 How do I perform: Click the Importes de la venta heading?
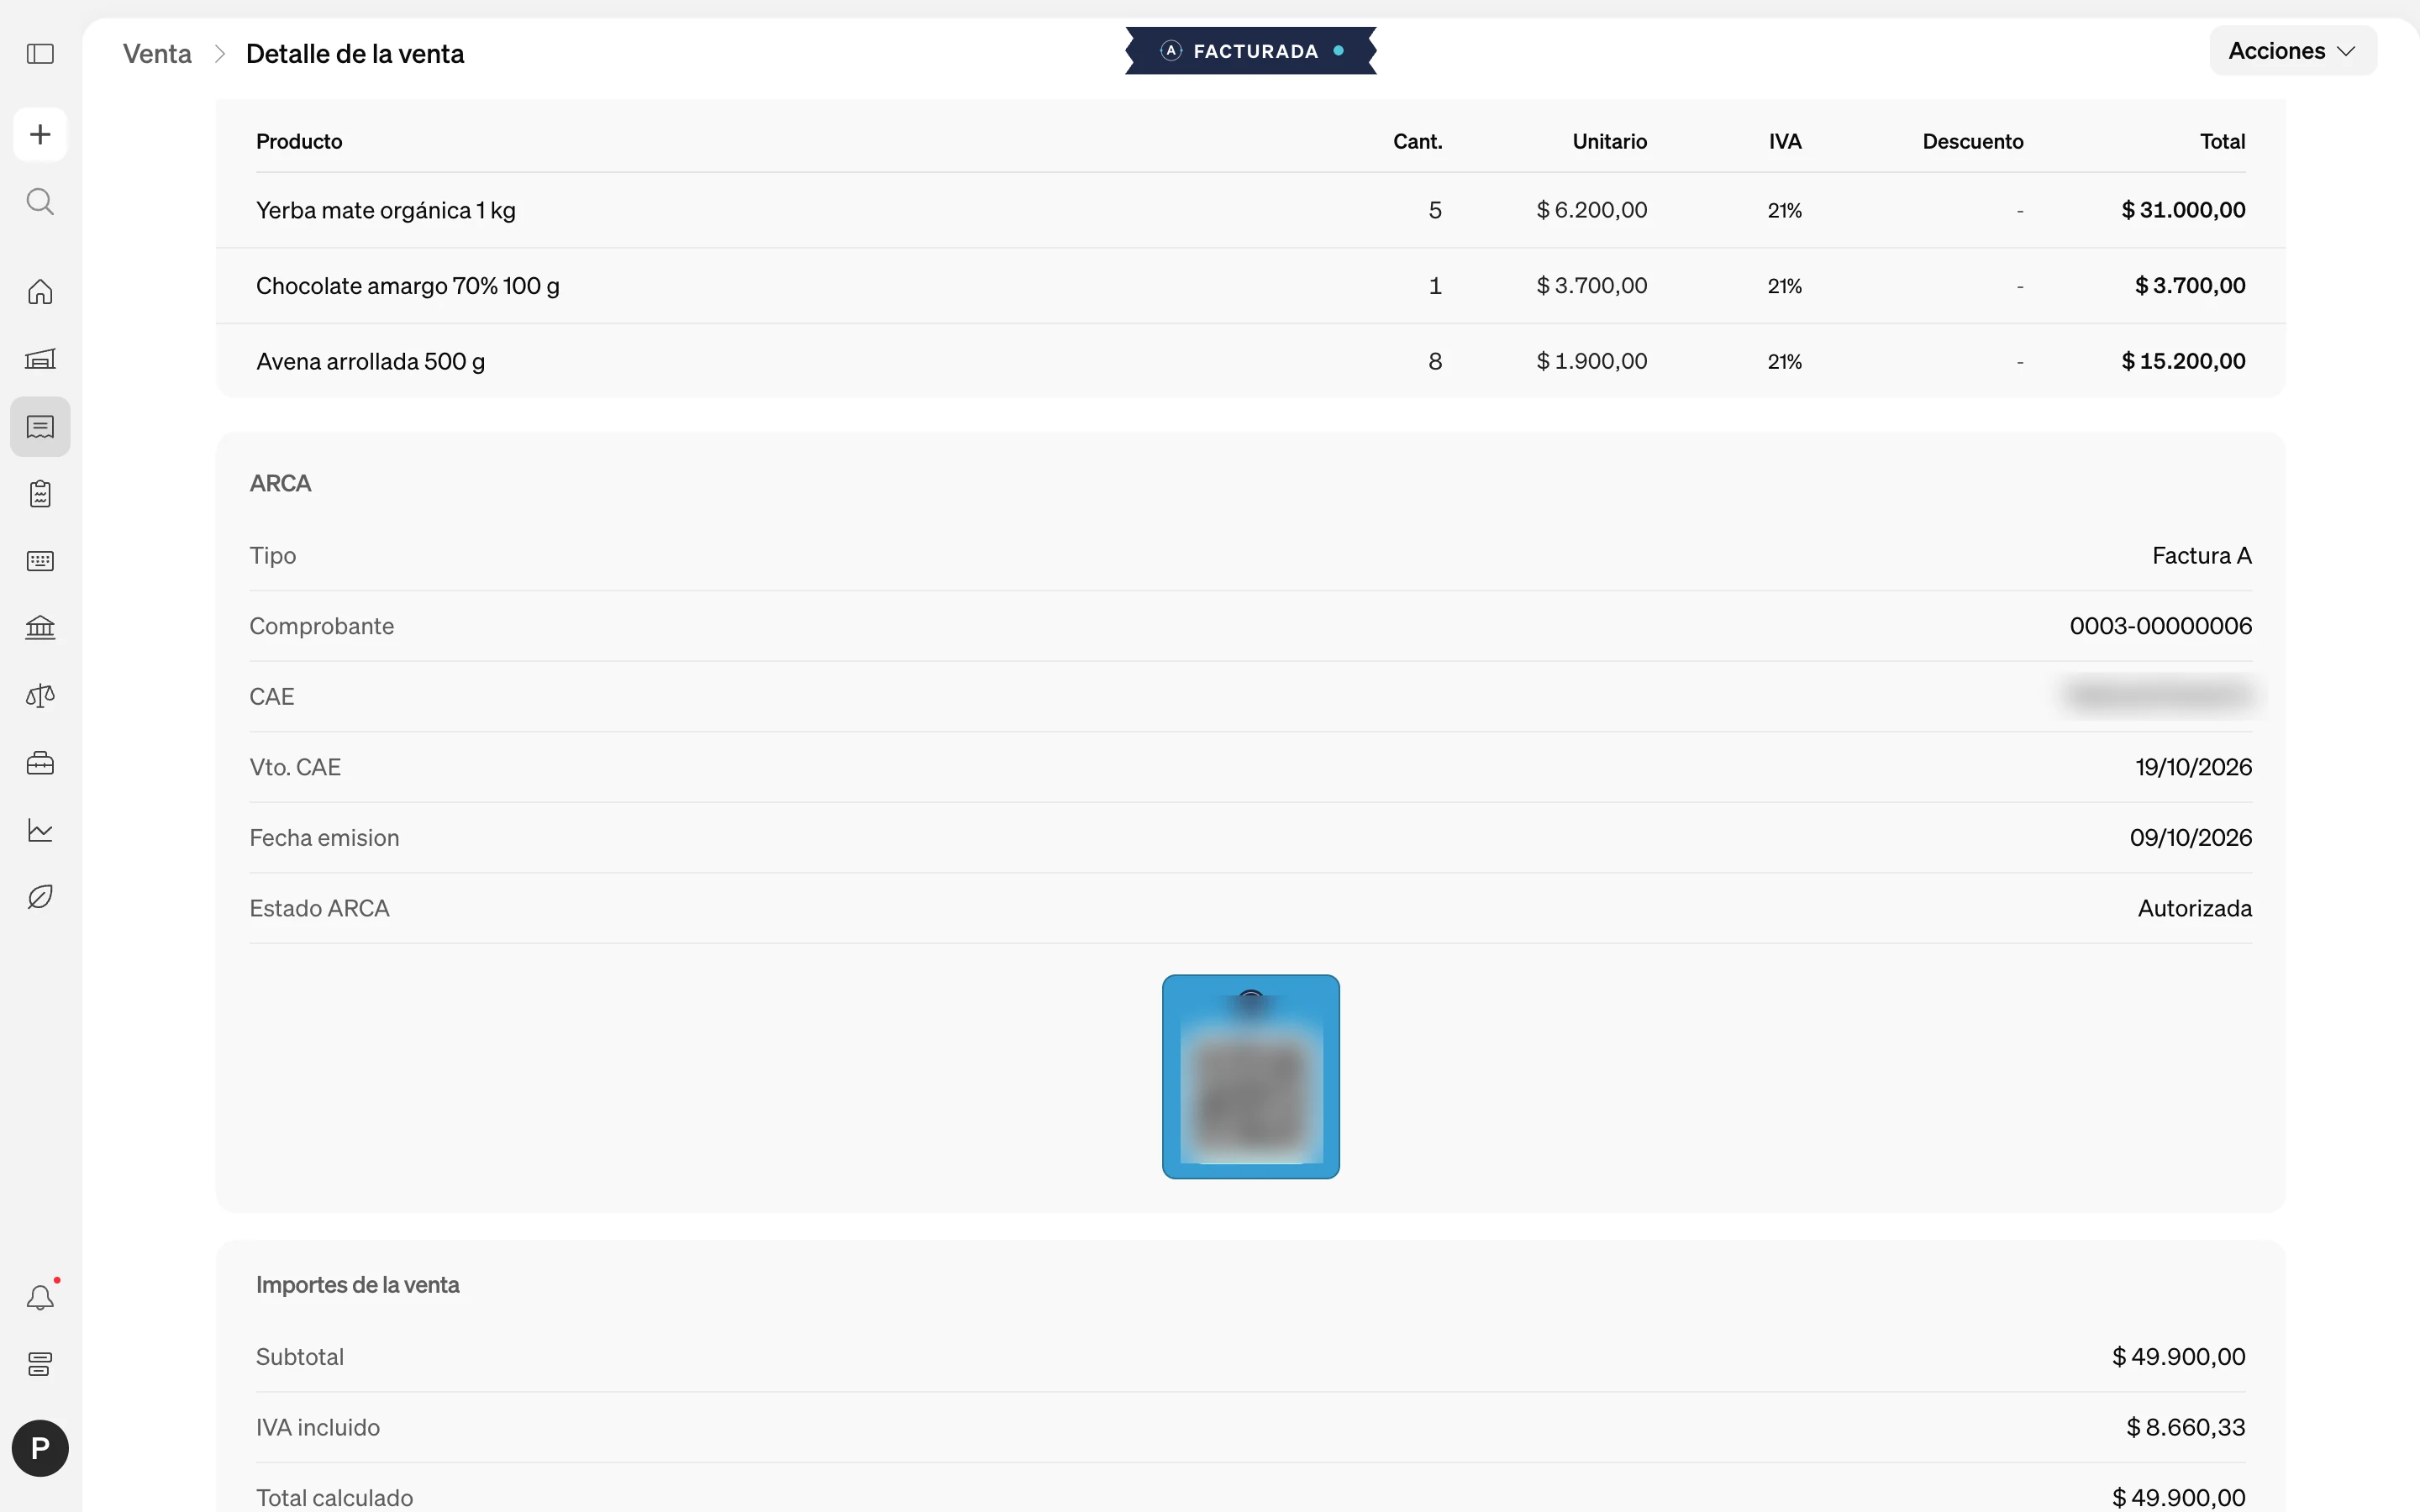click(x=357, y=1285)
